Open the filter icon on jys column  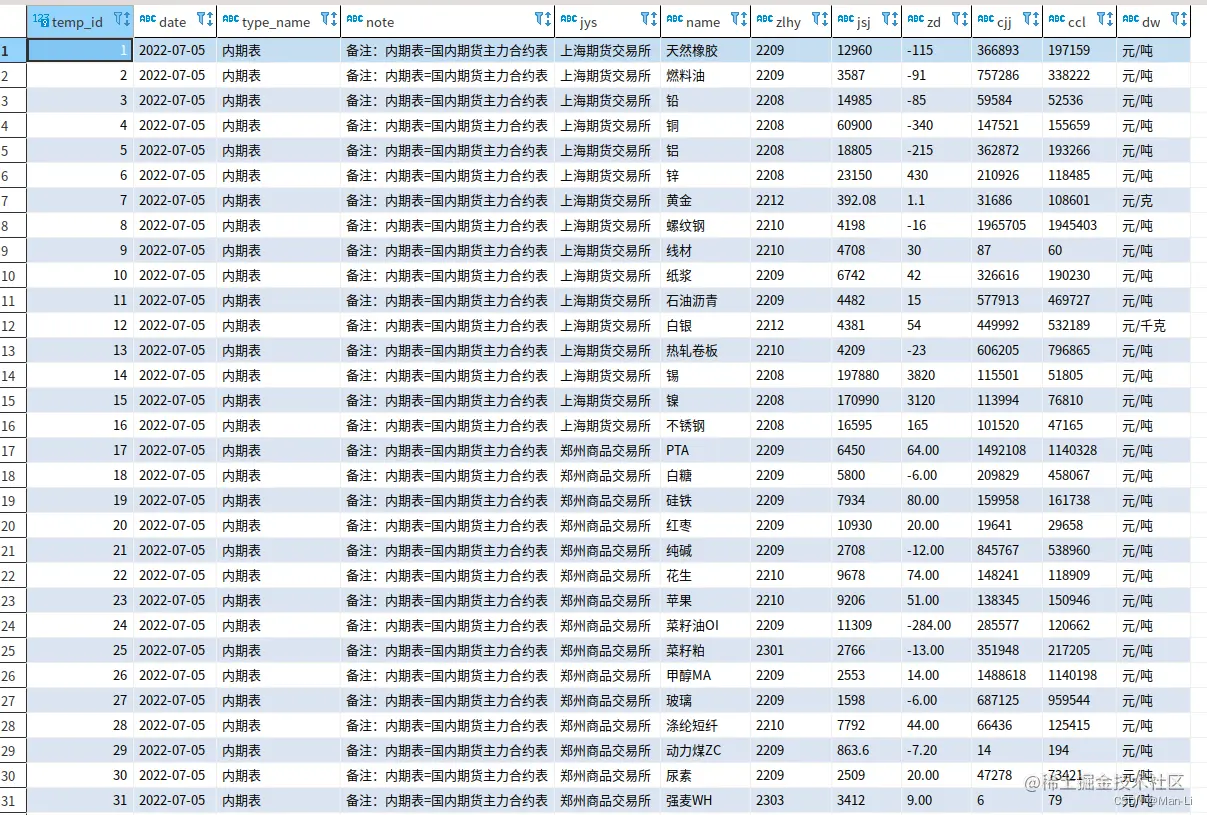point(644,19)
